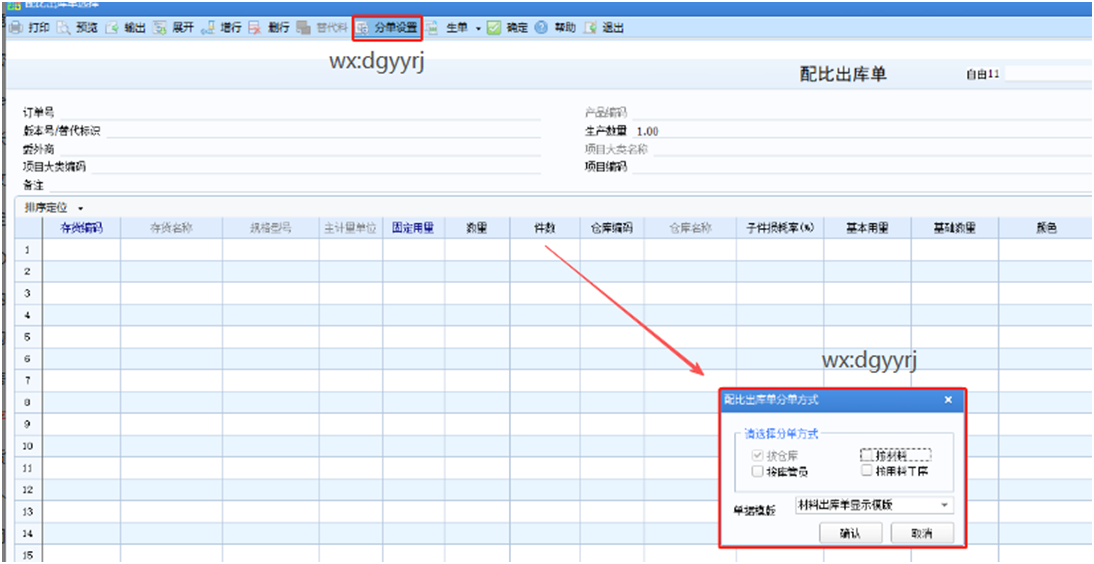
Task: Click the 件数 column header
Action: (545, 228)
